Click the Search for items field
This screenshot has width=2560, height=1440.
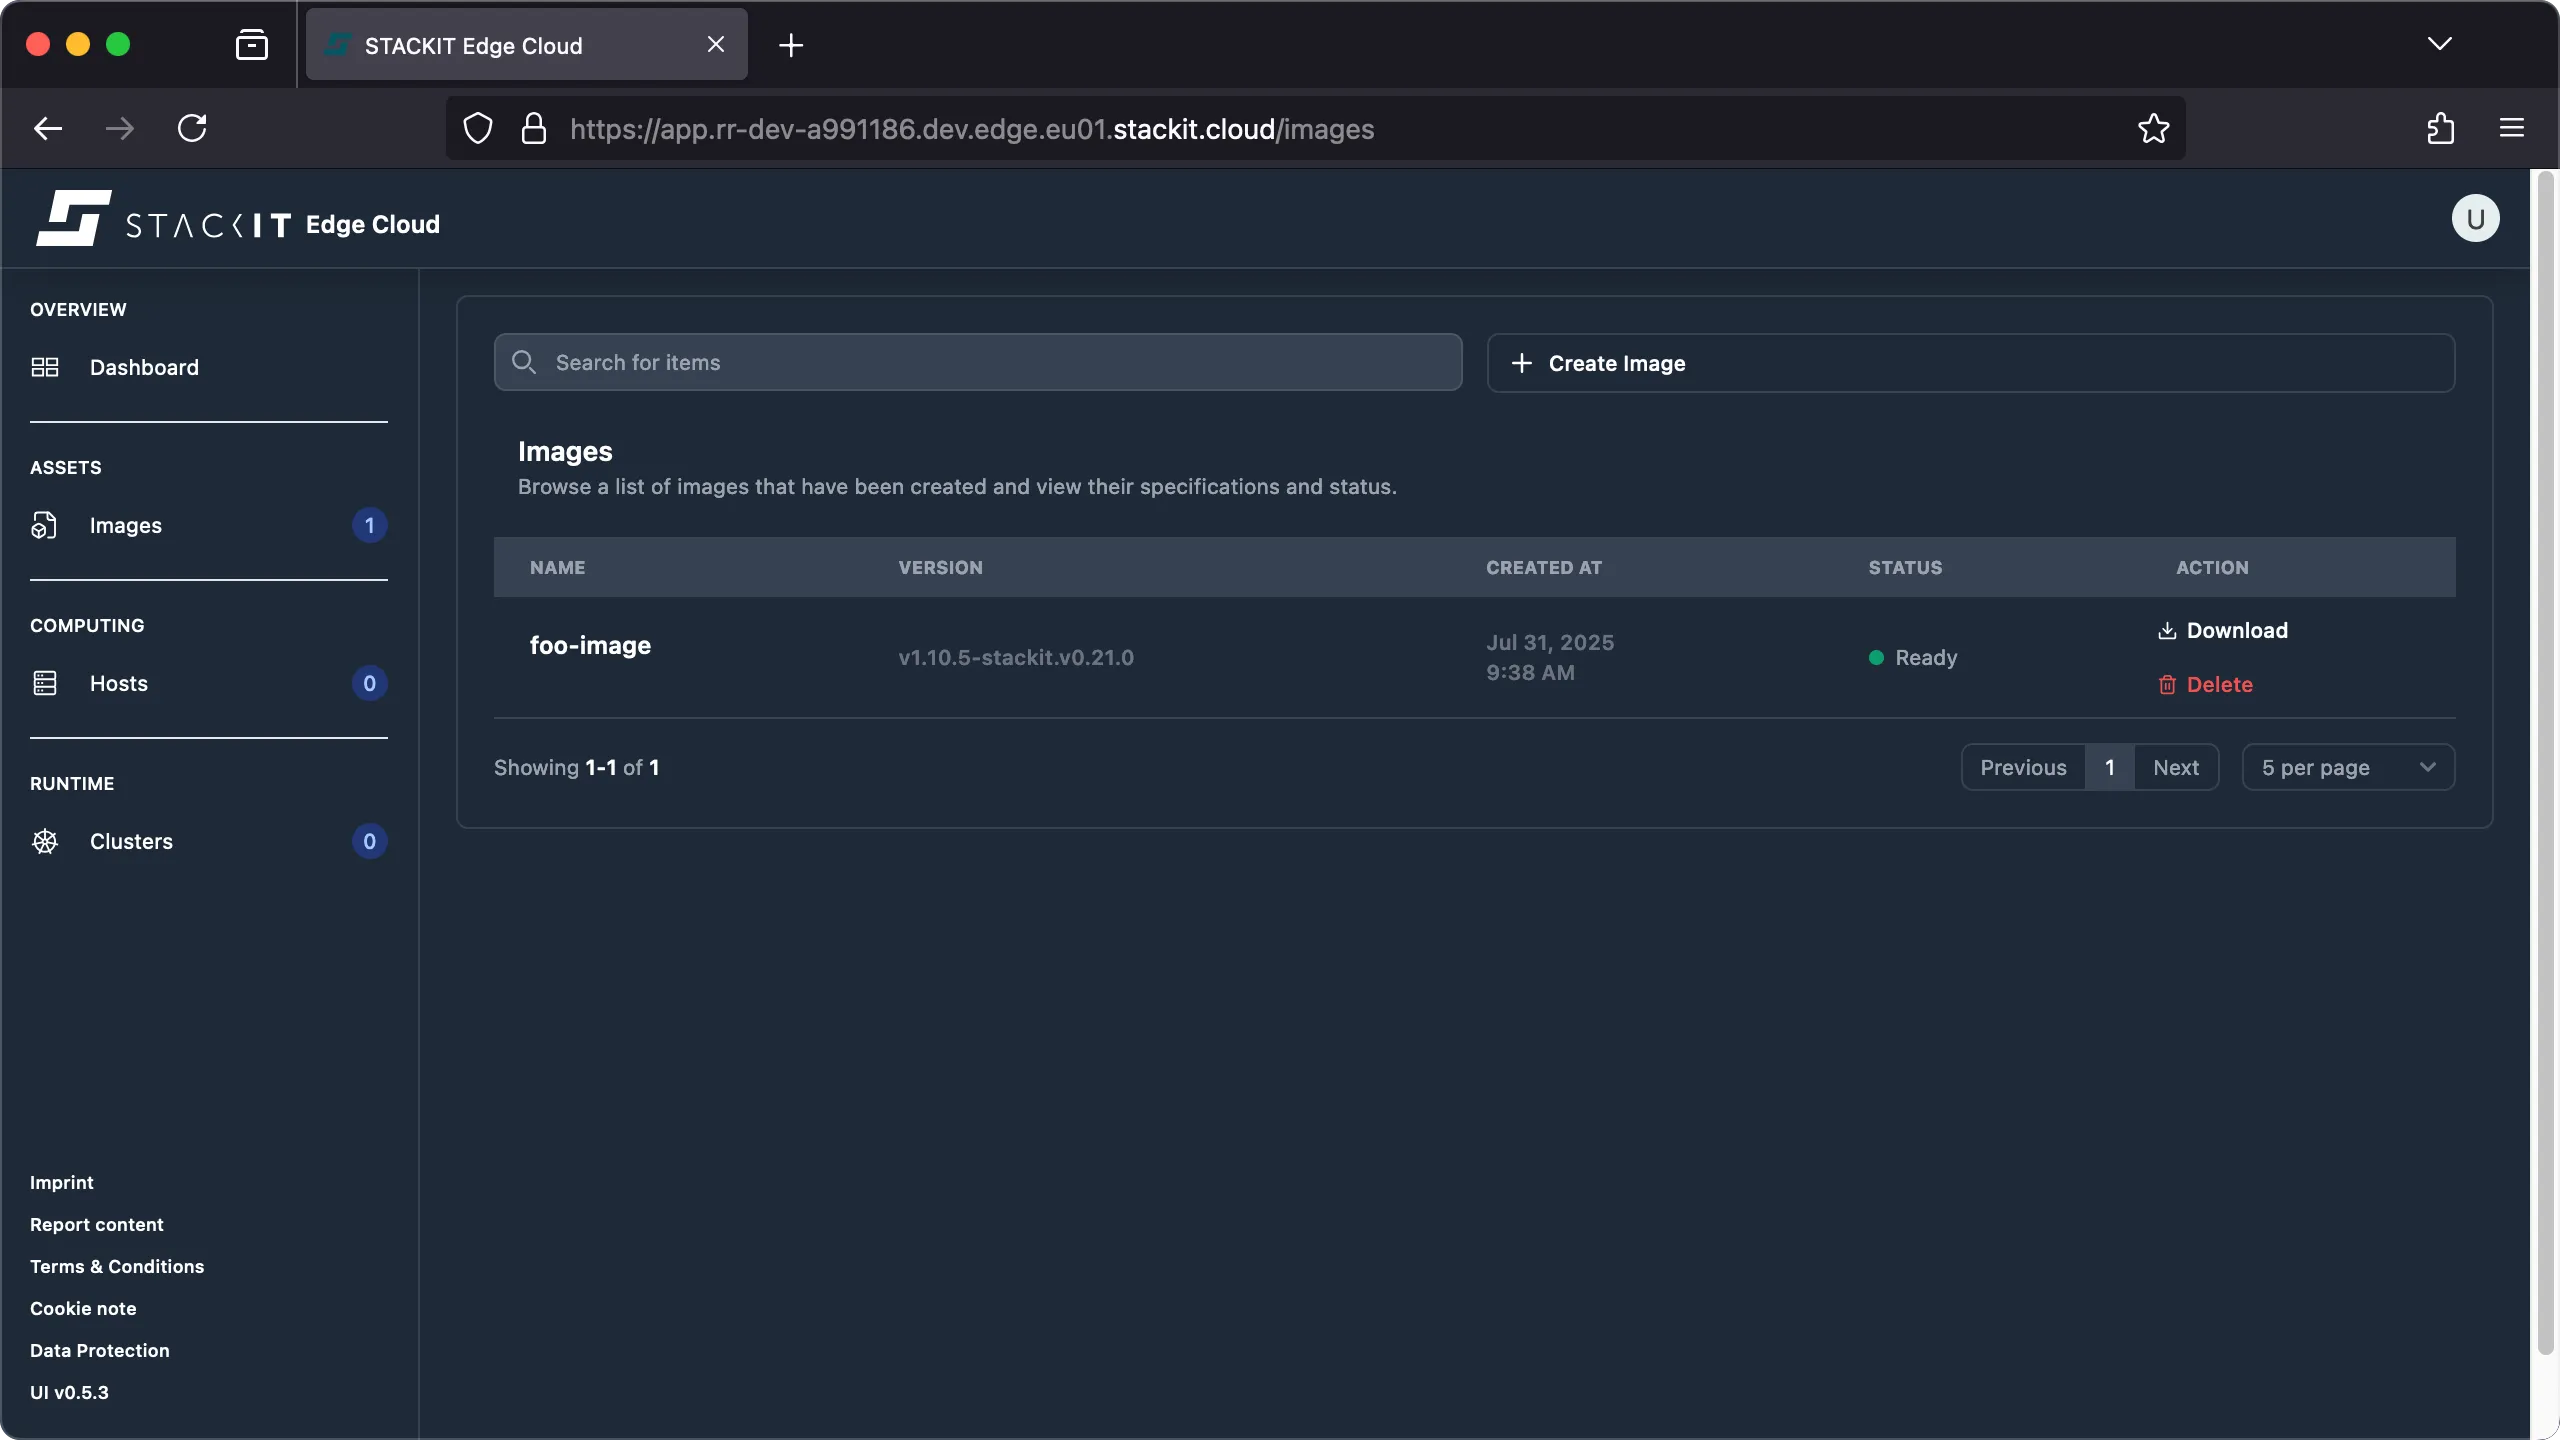coord(976,362)
